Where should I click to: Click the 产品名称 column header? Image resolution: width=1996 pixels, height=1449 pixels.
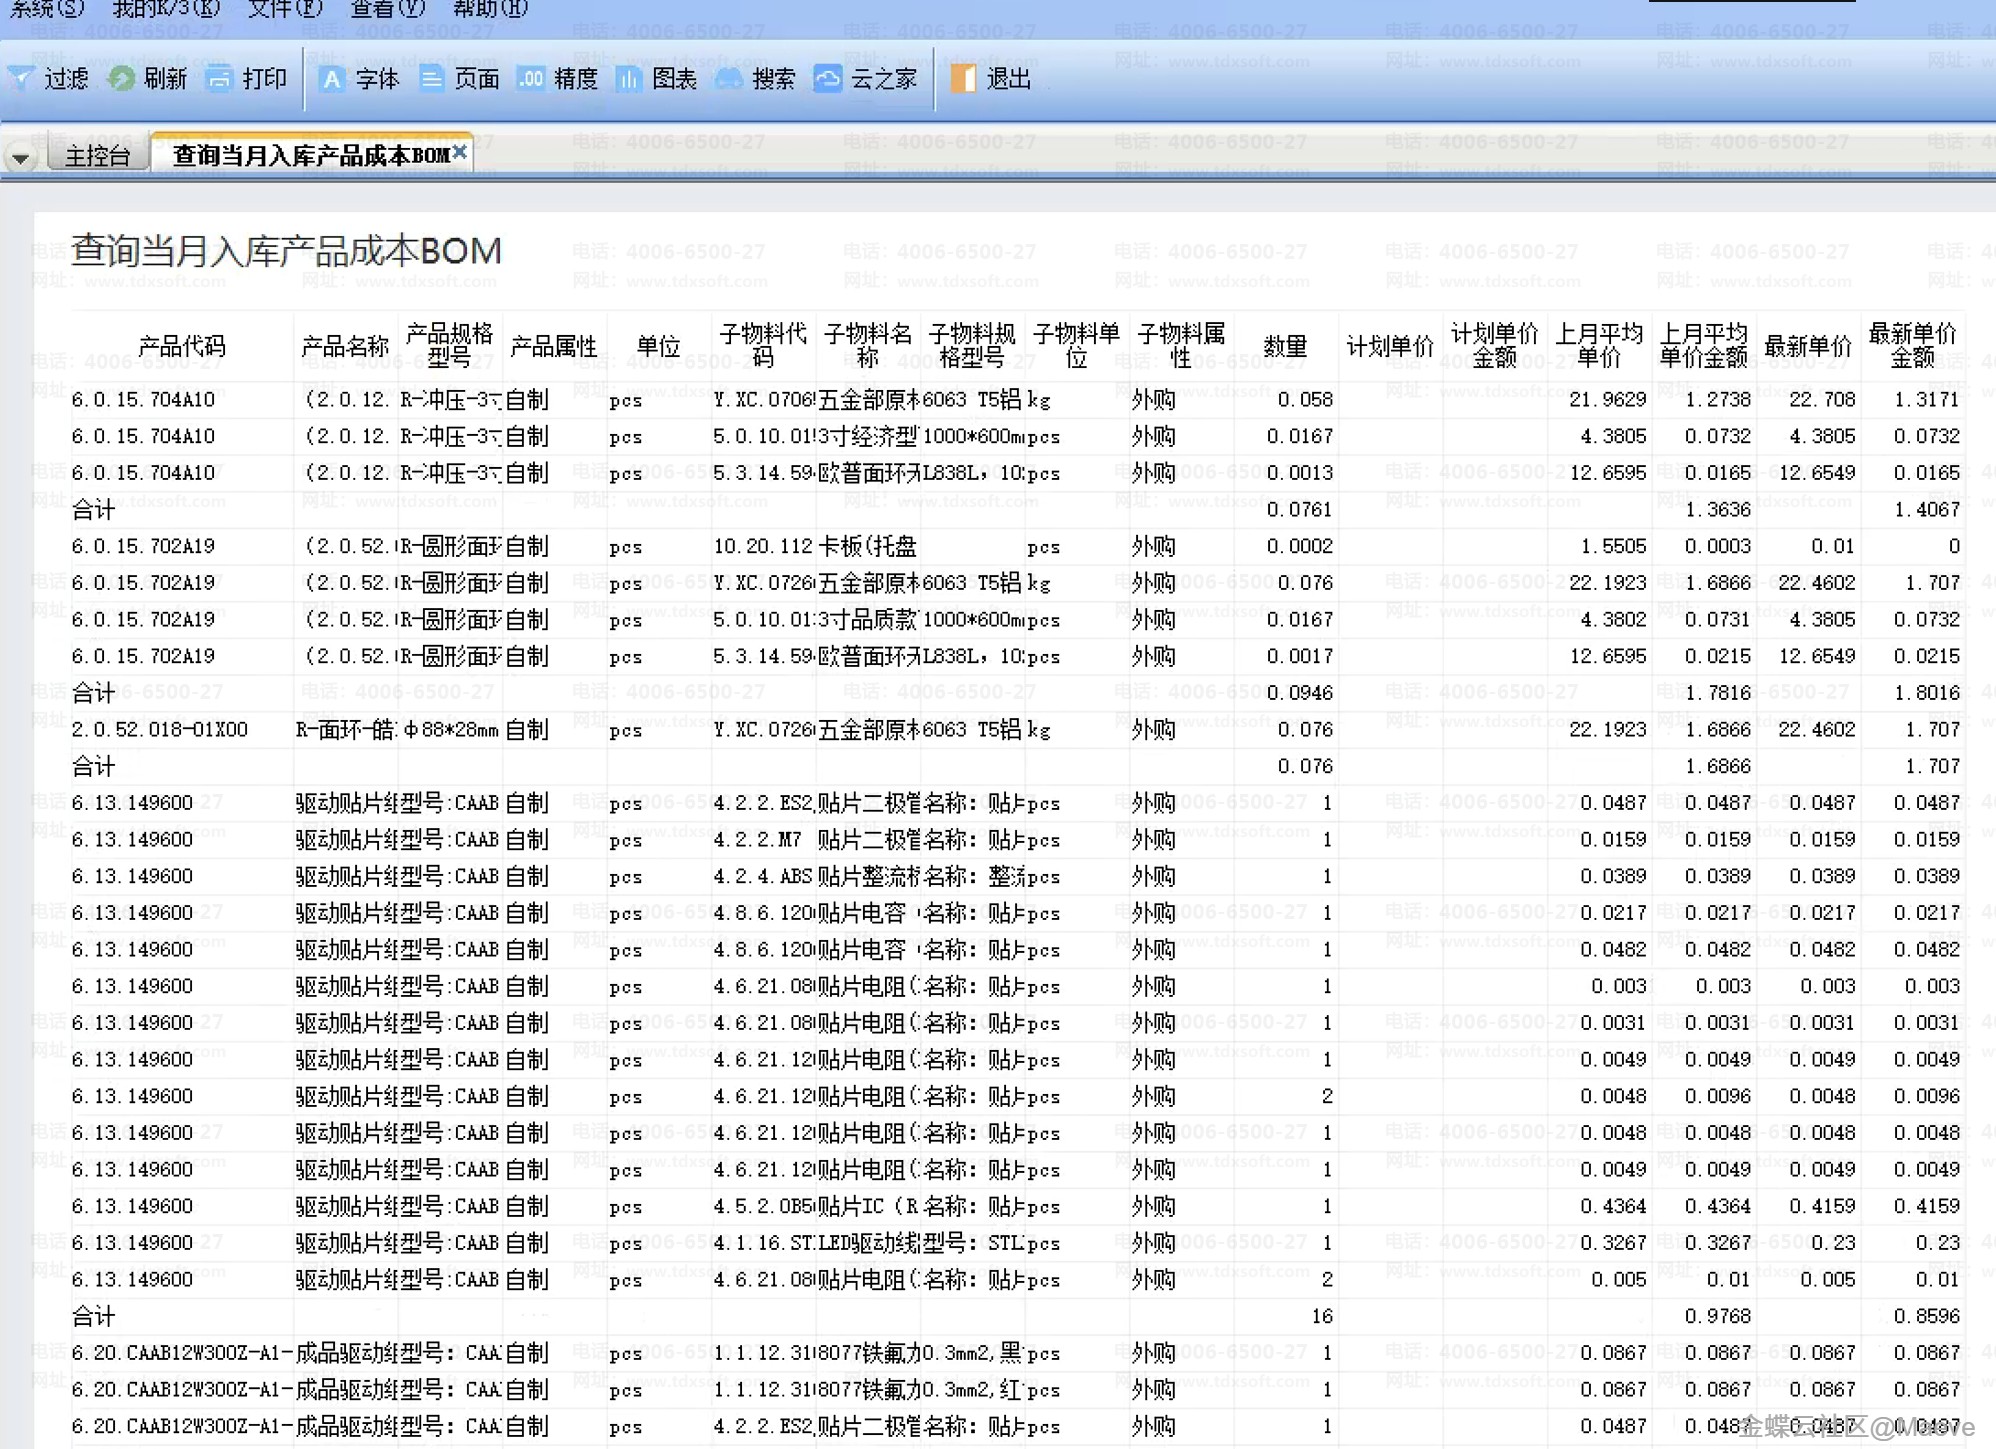(x=345, y=346)
